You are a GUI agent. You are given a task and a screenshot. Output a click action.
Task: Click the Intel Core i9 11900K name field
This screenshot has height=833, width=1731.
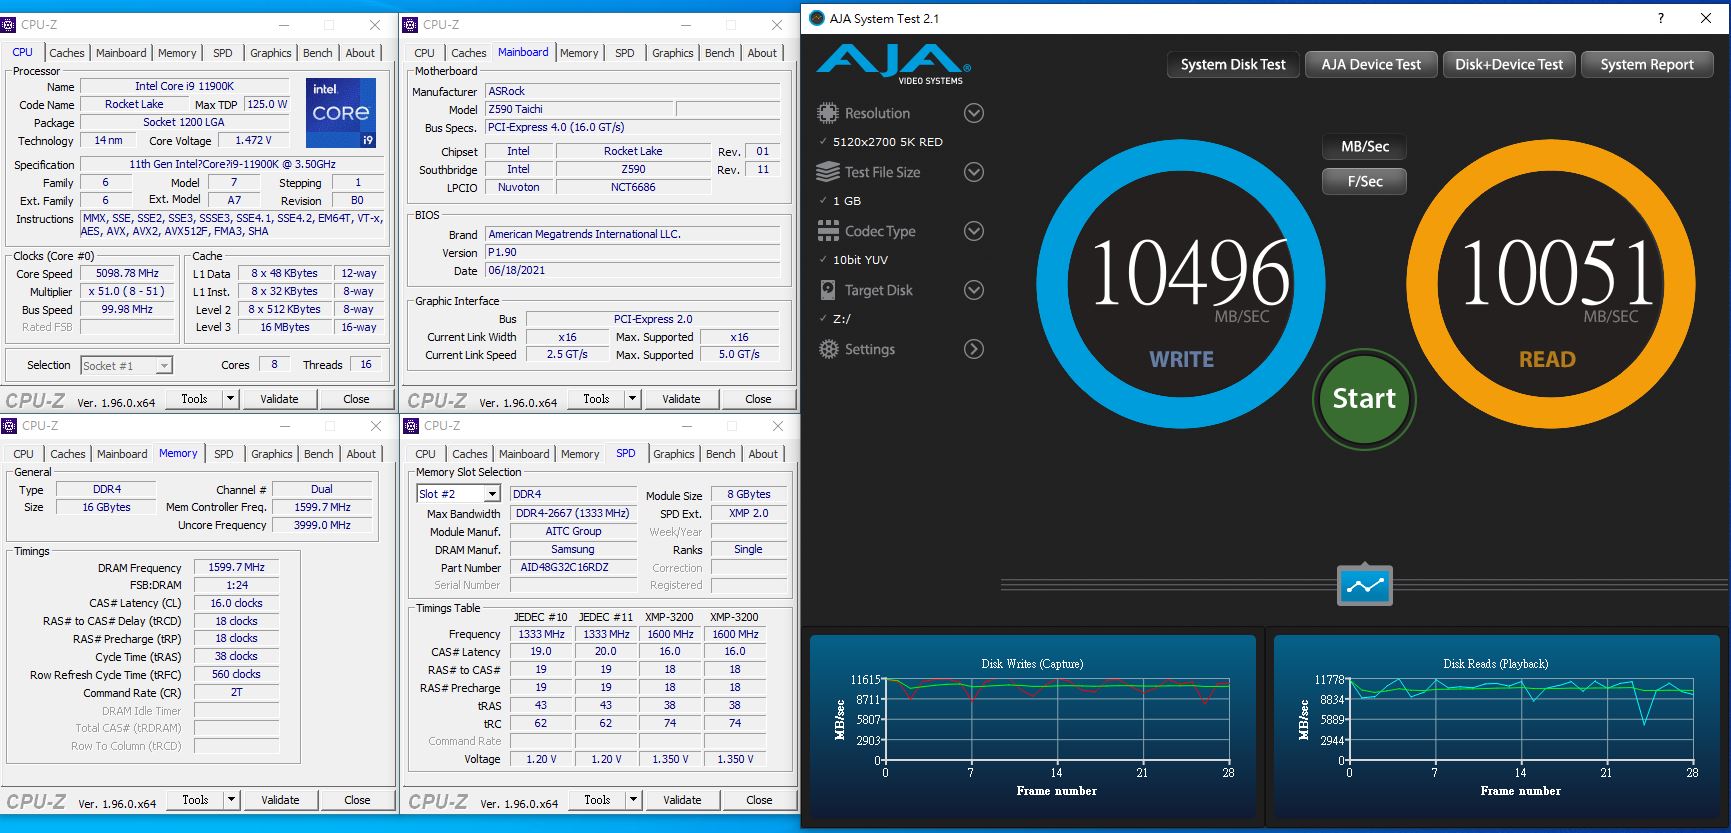coord(185,86)
